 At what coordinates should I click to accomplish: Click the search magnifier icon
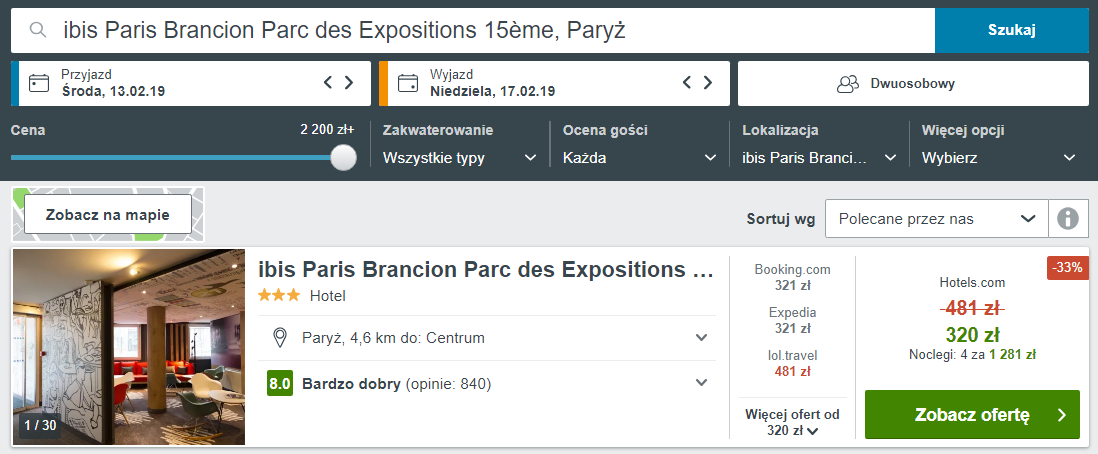(x=37, y=29)
